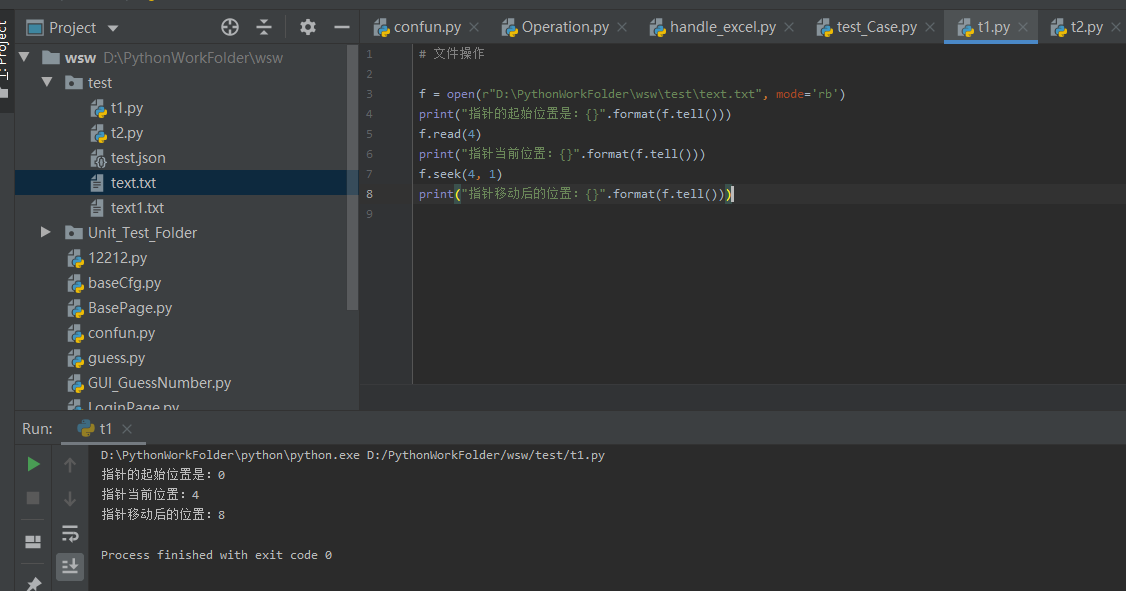
Task: Collapse all with the project toolbar icon
Action: pos(264,27)
